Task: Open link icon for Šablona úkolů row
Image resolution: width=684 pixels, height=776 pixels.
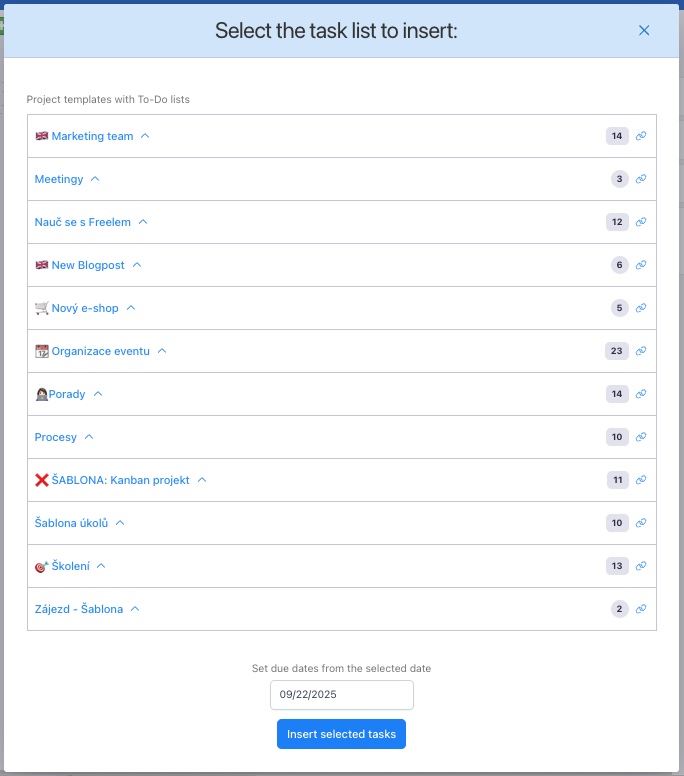Action: pos(641,523)
